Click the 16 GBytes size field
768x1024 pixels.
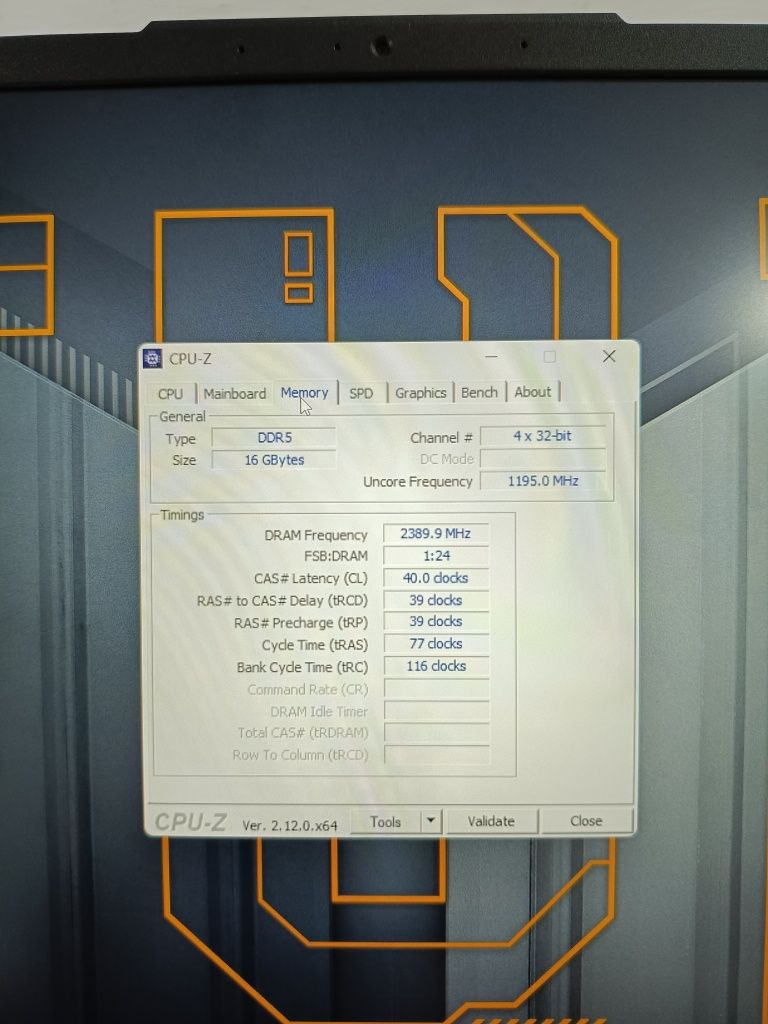pyautogui.click(x=274, y=460)
